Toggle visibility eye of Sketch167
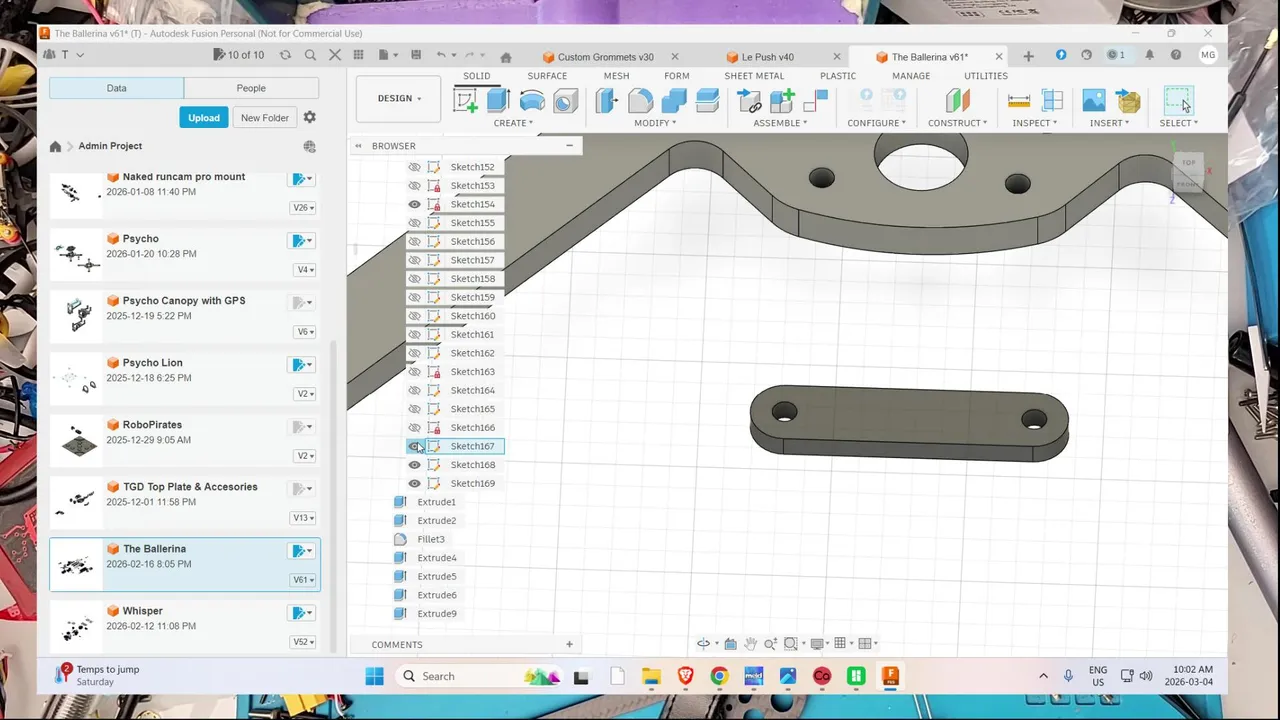Screen dimensions: 1280x720 (x=414, y=446)
